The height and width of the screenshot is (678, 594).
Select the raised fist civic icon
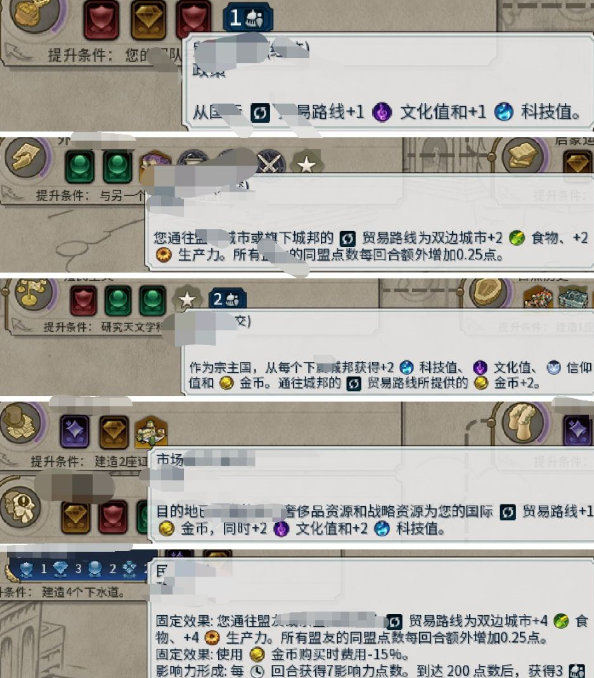pos(524,422)
